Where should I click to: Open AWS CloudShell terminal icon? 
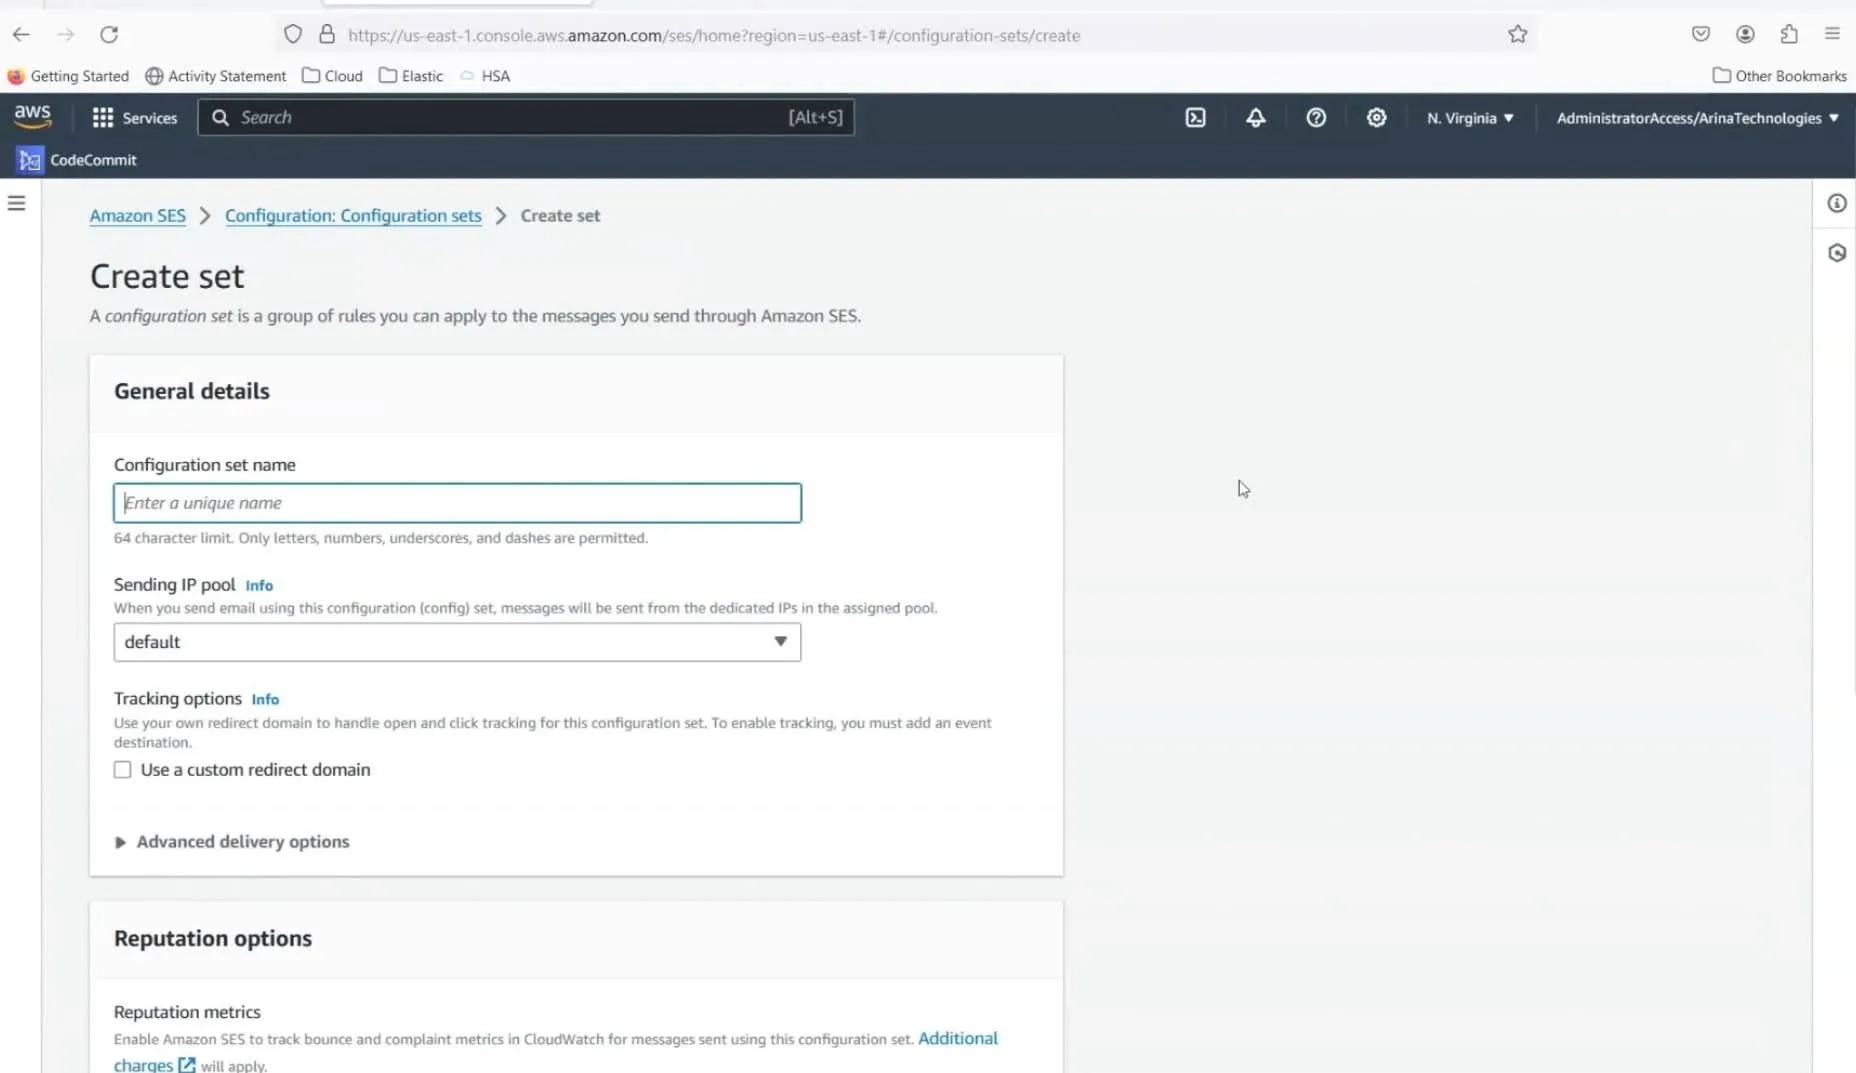pos(1195,118)
